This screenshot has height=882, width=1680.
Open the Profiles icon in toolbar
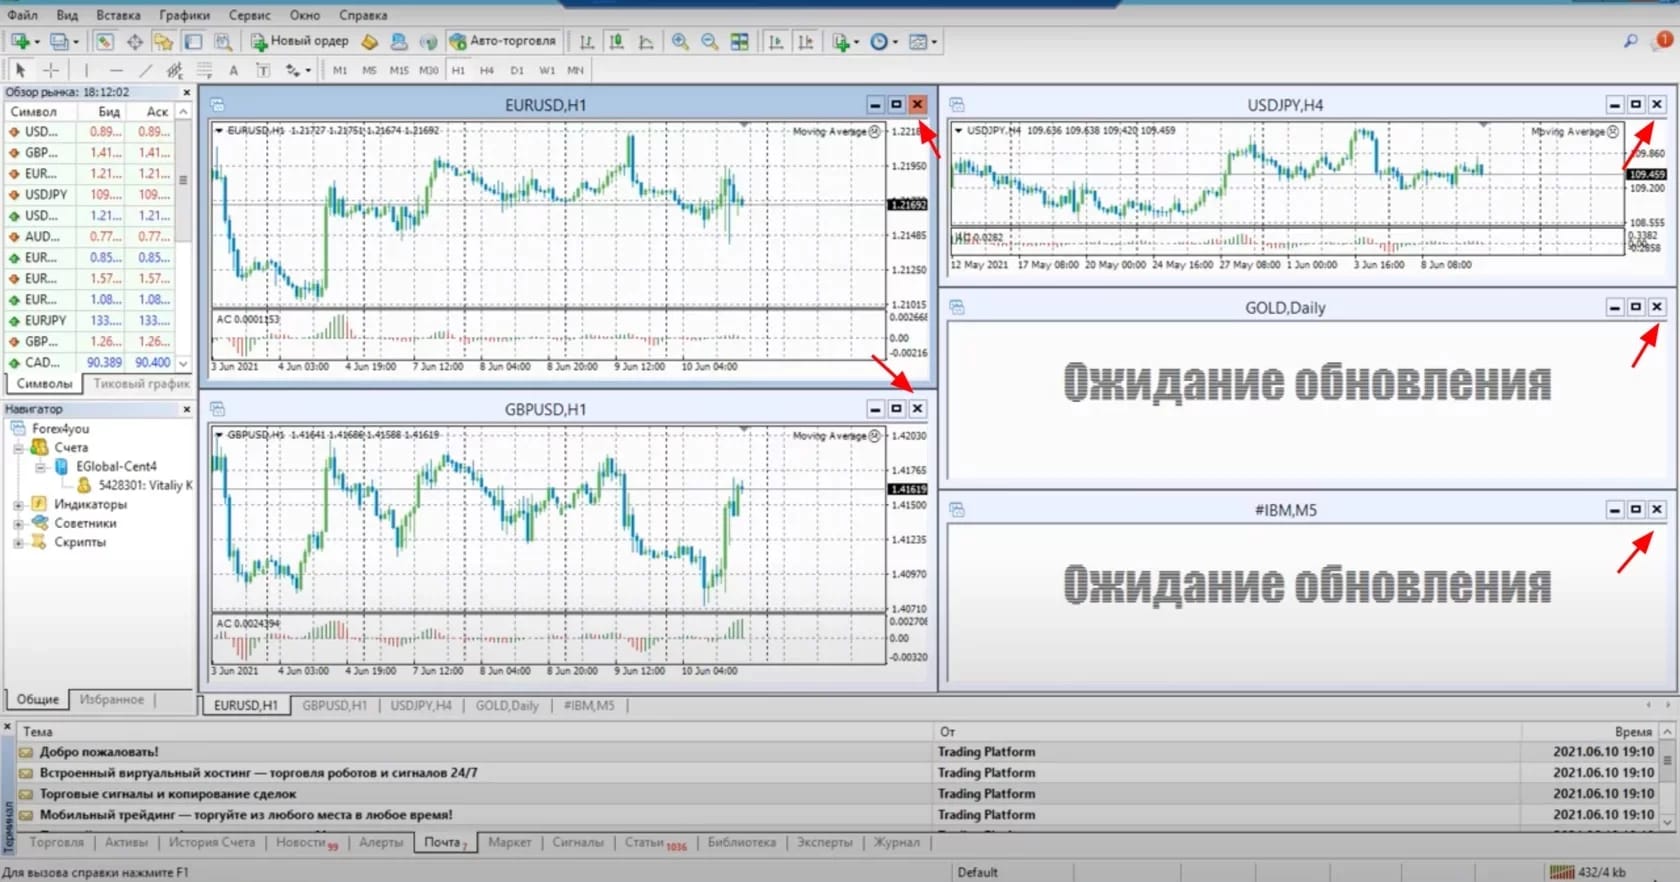click(x=60, y=41)
